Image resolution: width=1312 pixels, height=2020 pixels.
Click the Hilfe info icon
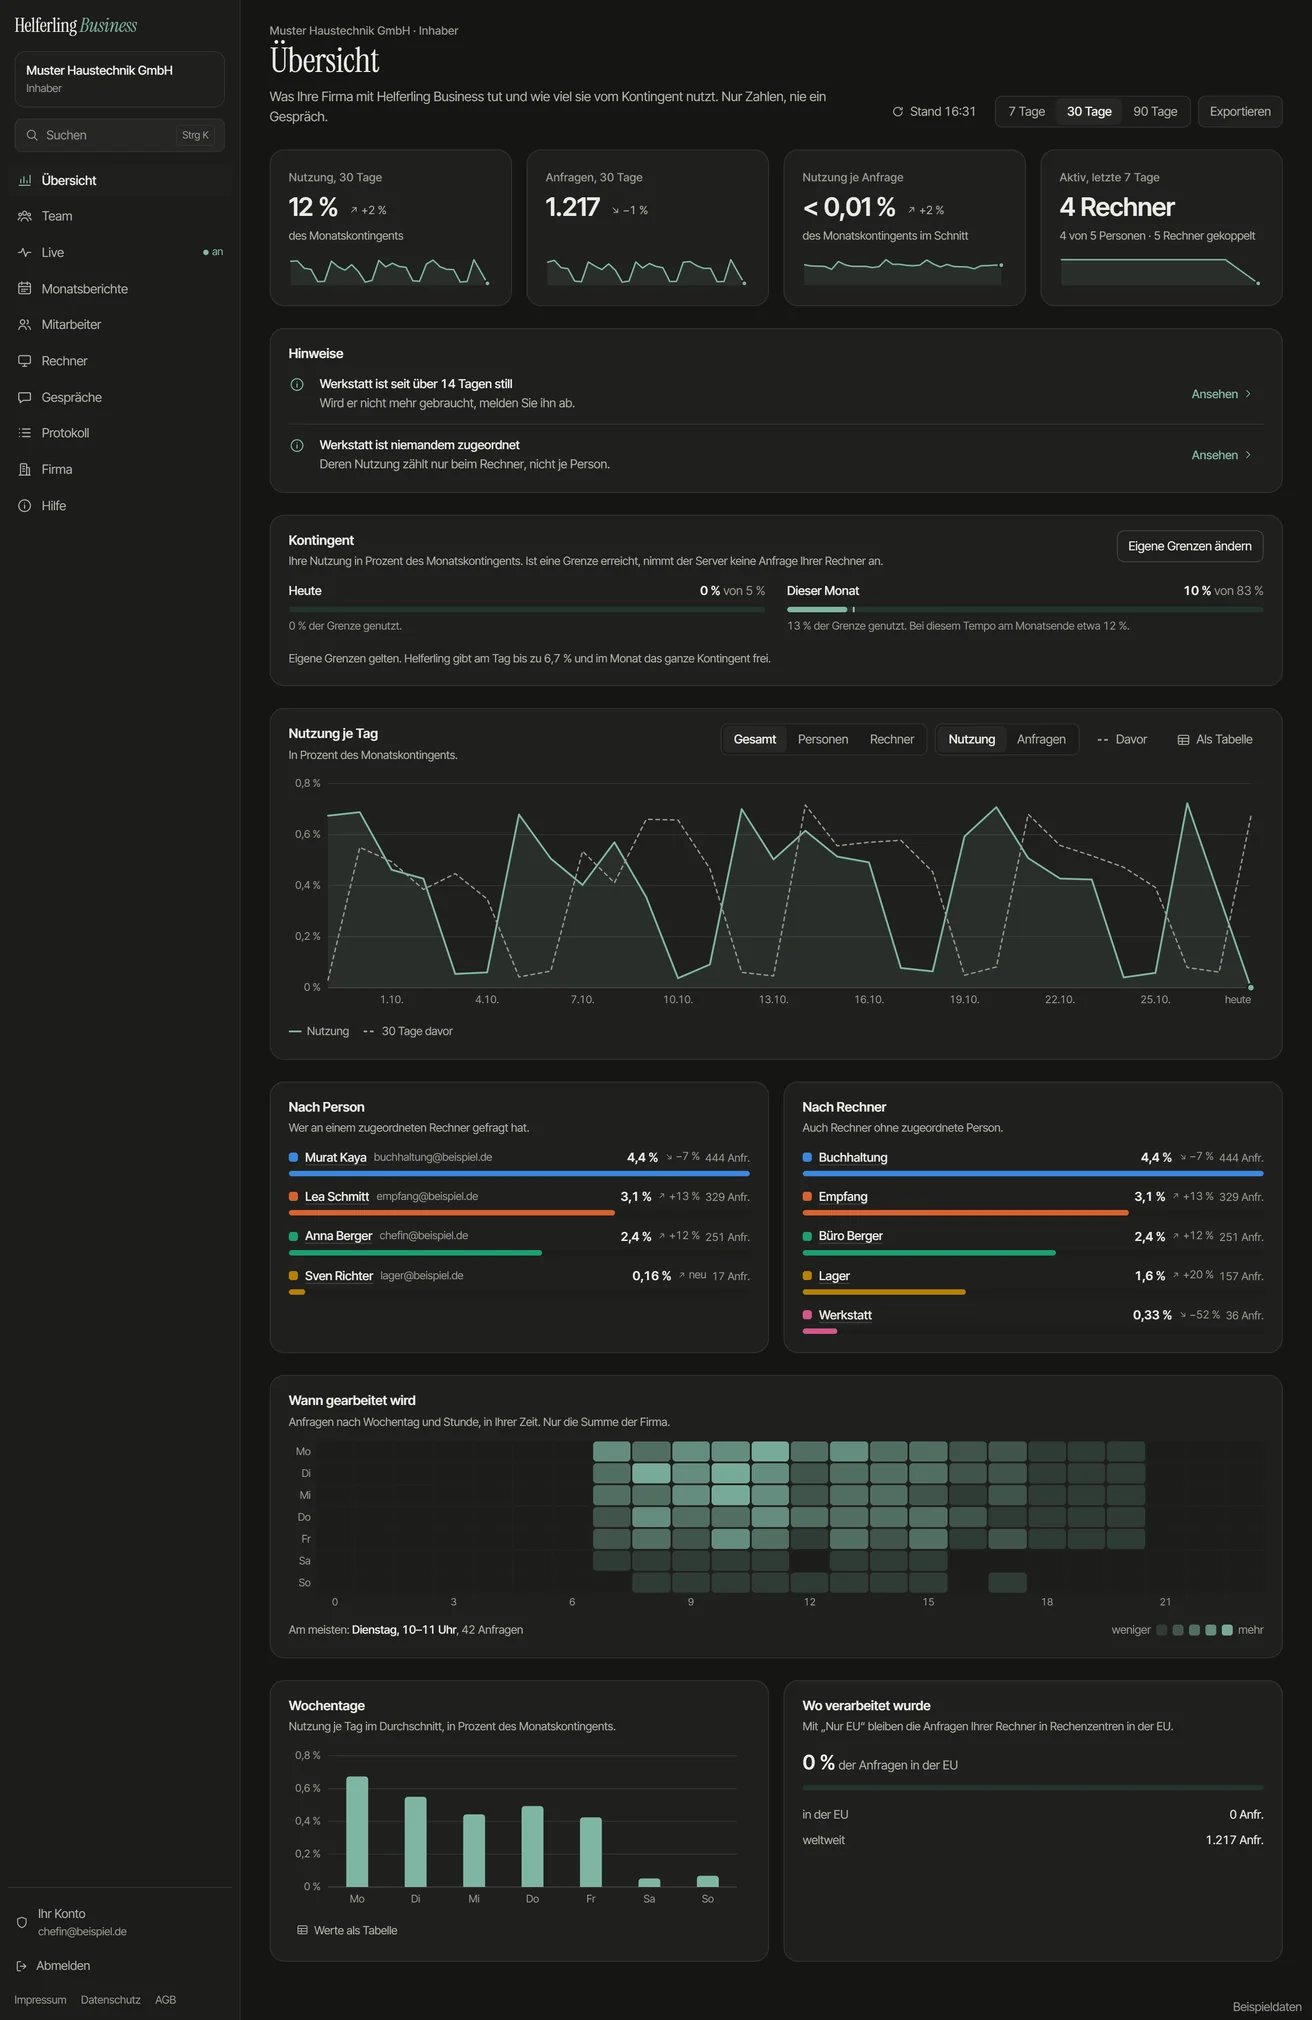[25, 506]
